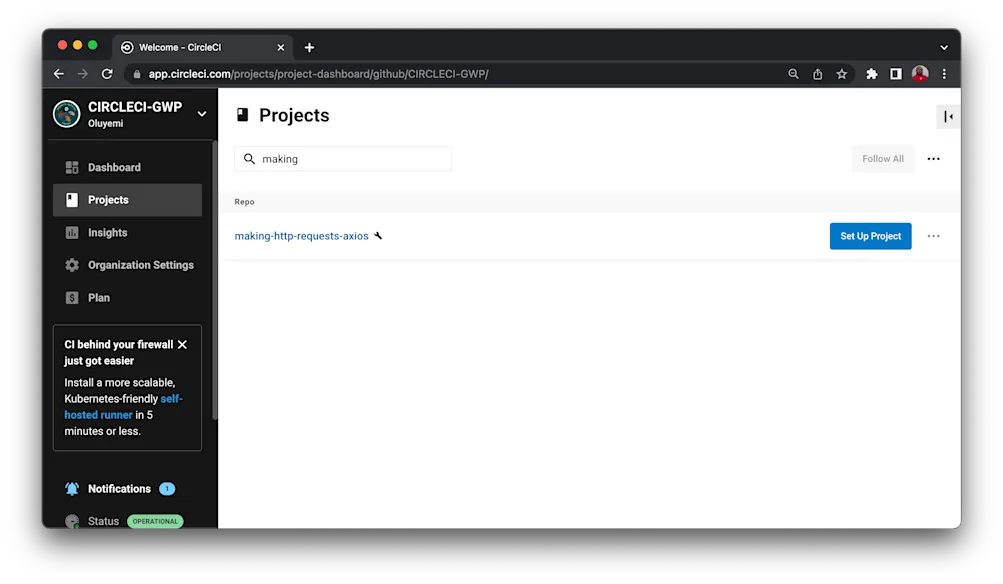Screen dimensions: 1003x584
Task: Open Organization Settings
Action: [x=140, y=264]
